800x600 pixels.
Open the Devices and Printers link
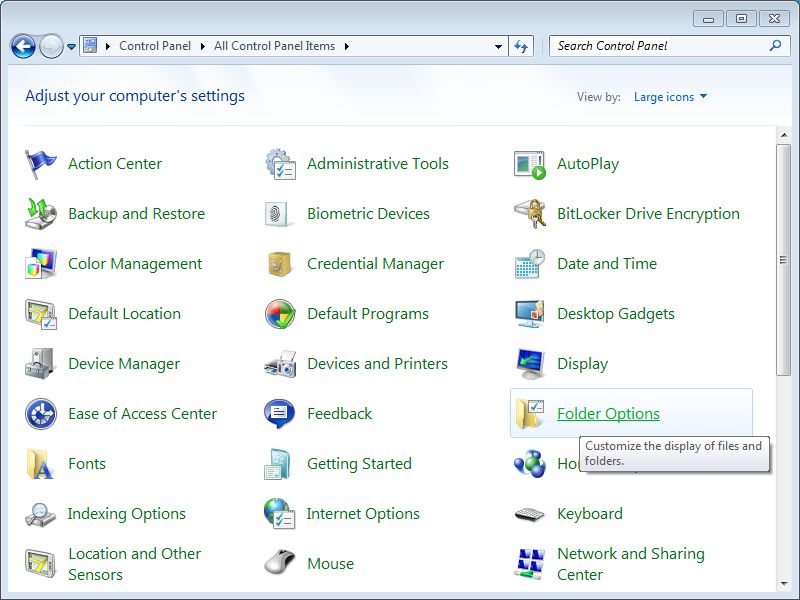click(x=377, y=364)
